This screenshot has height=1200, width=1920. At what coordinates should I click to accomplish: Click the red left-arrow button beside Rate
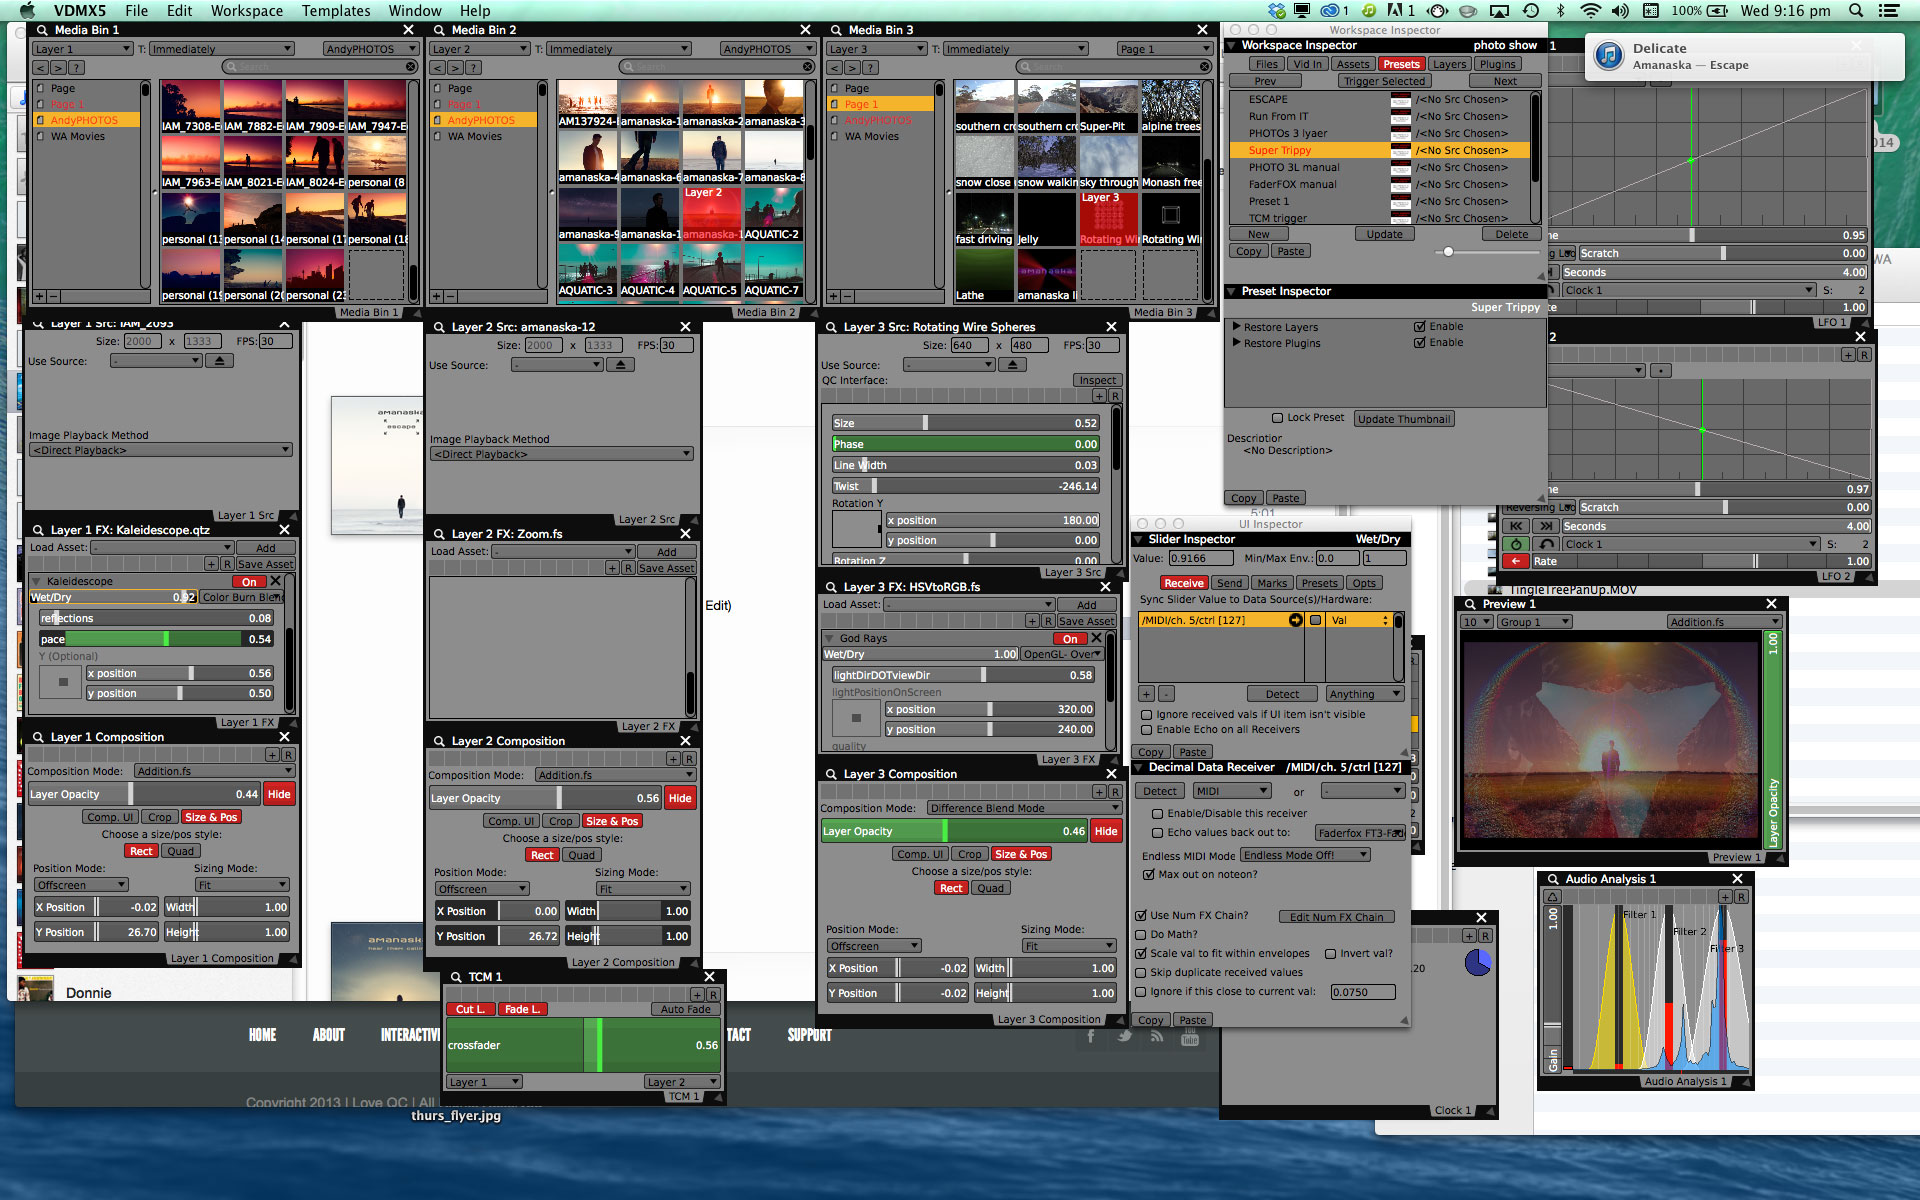point(1516,561)
